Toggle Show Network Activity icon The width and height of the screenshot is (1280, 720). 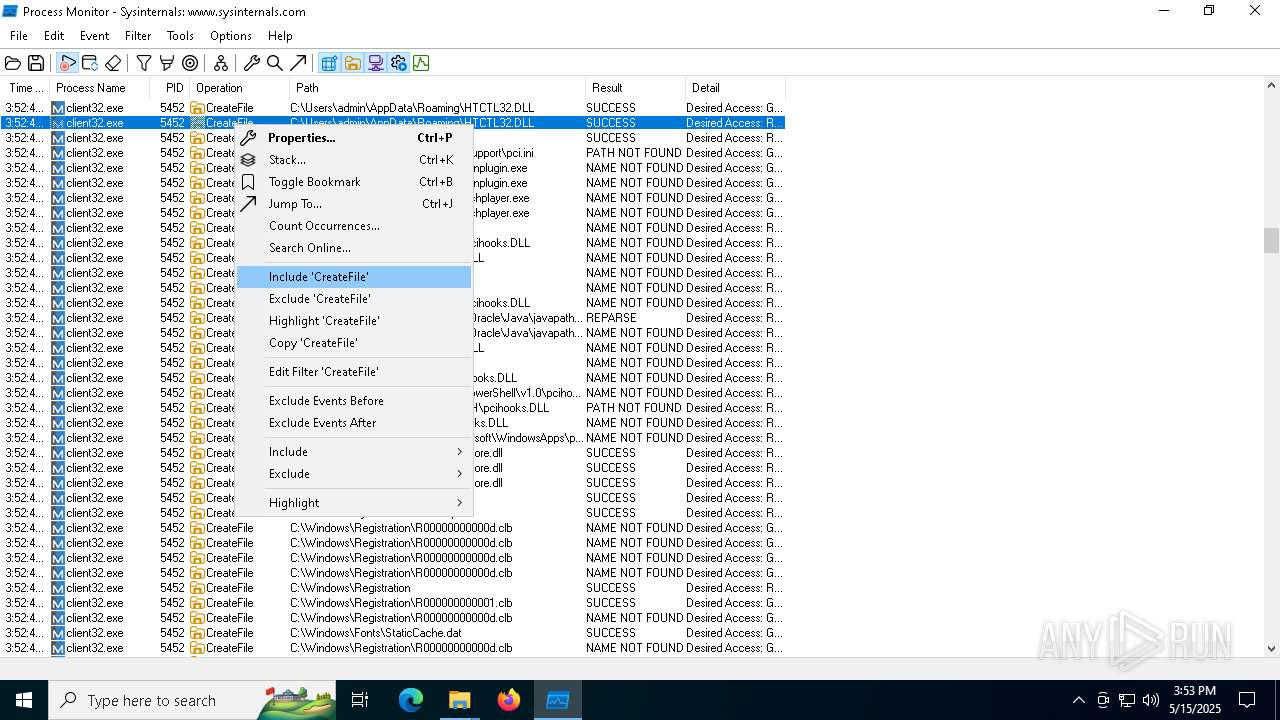click(x=375, y=63)
